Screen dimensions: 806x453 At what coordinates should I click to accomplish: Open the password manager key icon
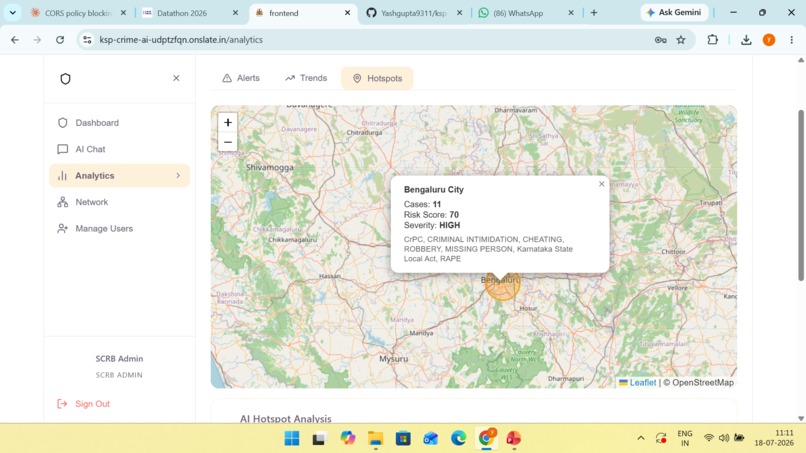(661, 40)
